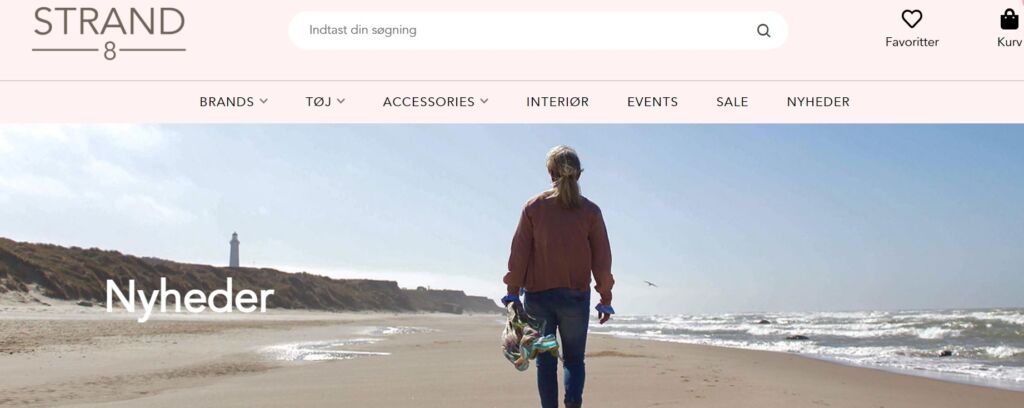Open the Sale section
Viewport: 1024px width, 408px height.
coord(732,102)
